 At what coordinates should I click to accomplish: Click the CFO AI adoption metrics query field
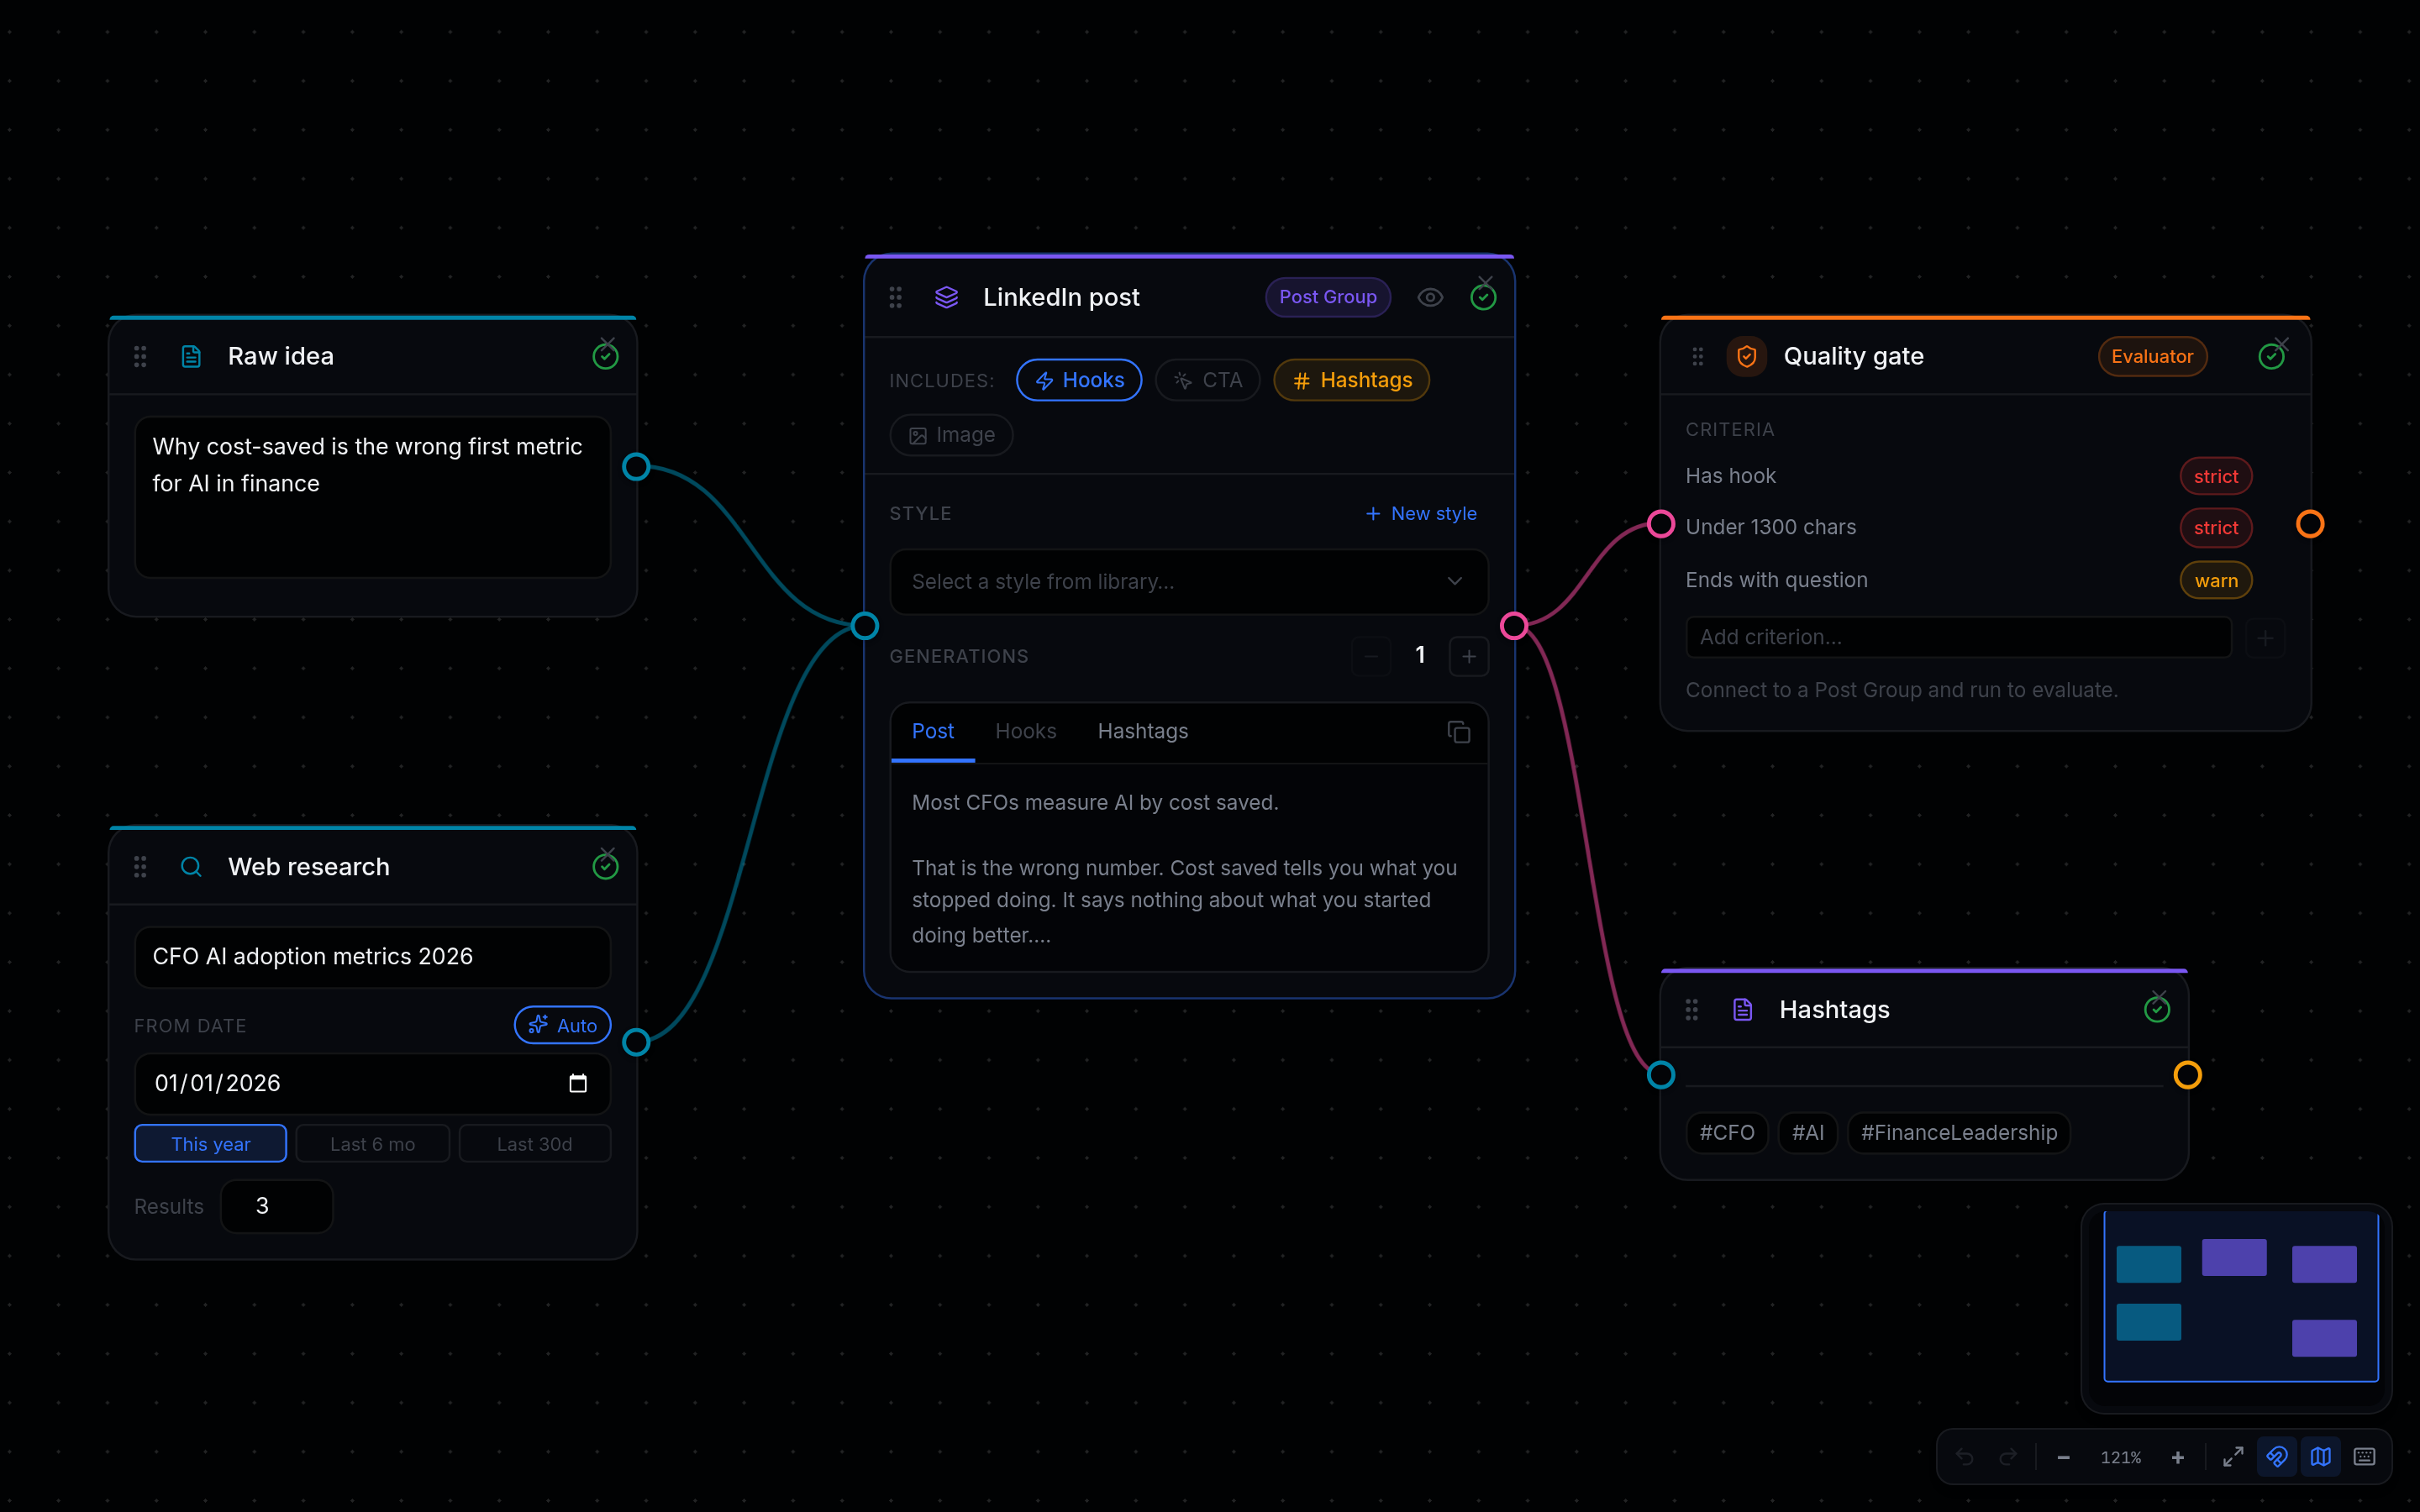[x=372, y=957]
